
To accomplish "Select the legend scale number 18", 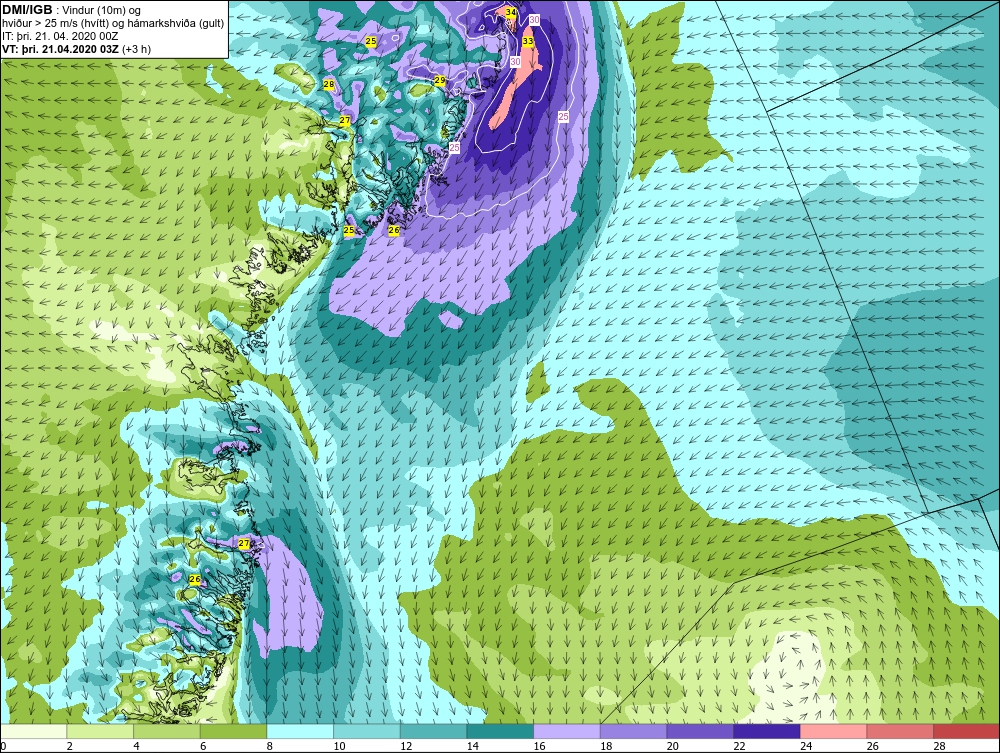I will click(x=606, y=746).
